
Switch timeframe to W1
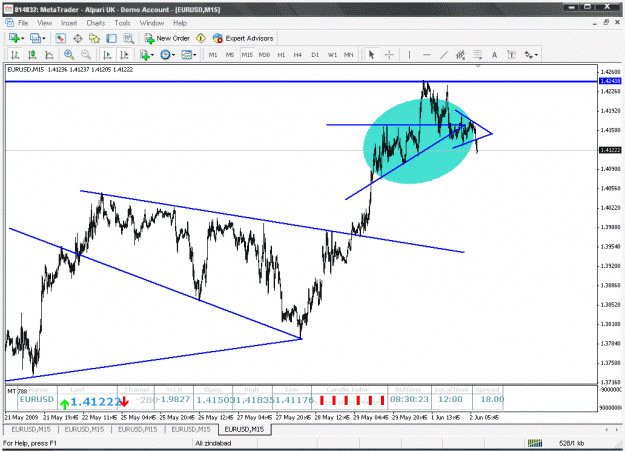point(332,55)
